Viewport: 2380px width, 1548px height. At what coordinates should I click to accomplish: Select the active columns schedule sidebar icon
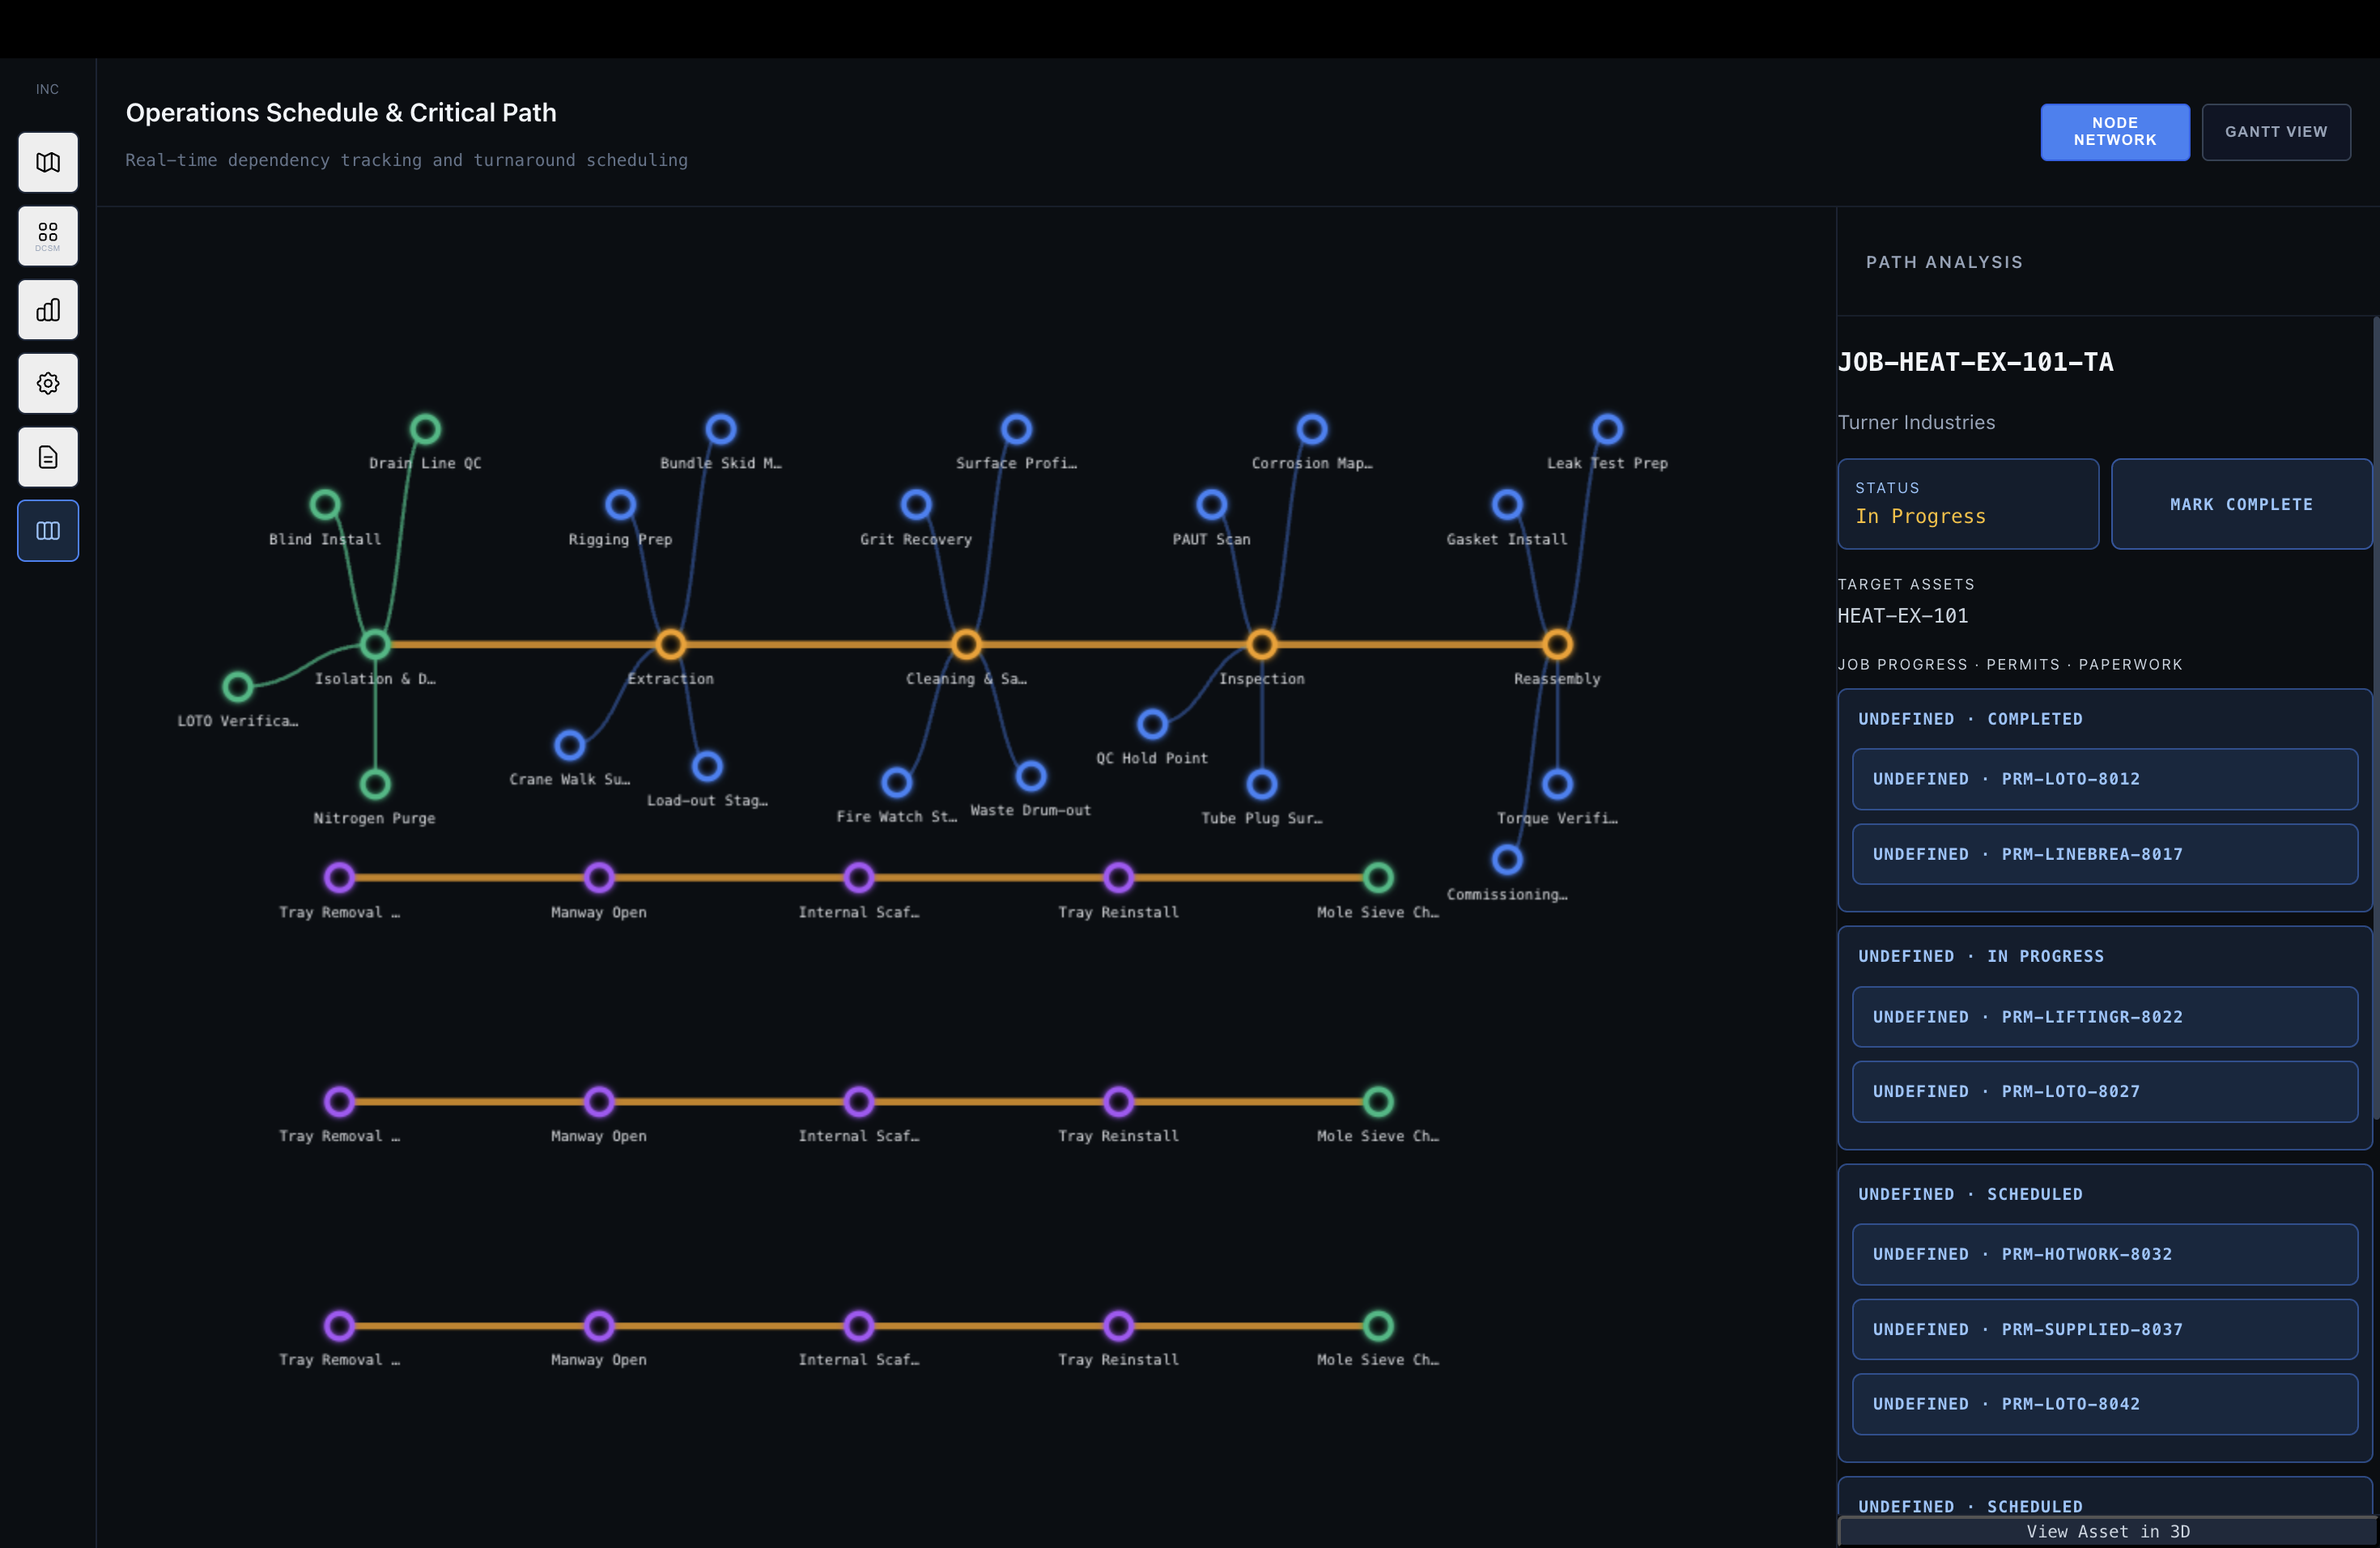click(x=48, y=531)
